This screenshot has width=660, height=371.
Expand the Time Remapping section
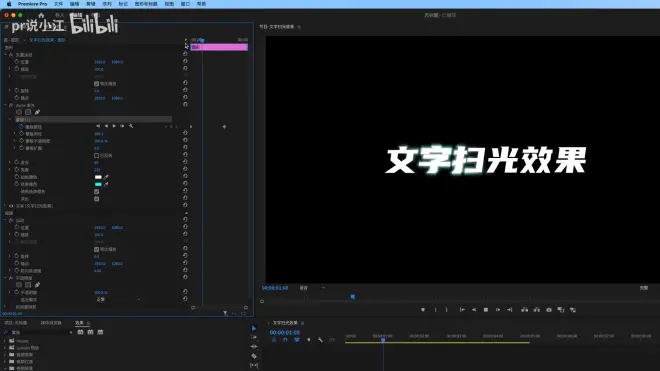5,307
